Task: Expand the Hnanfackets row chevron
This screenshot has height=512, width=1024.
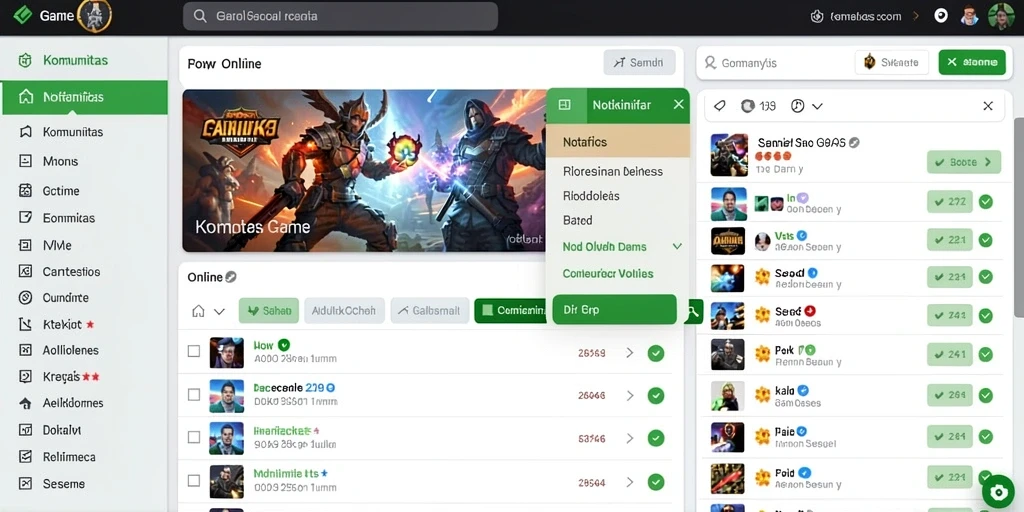Action: coord(630,438)
